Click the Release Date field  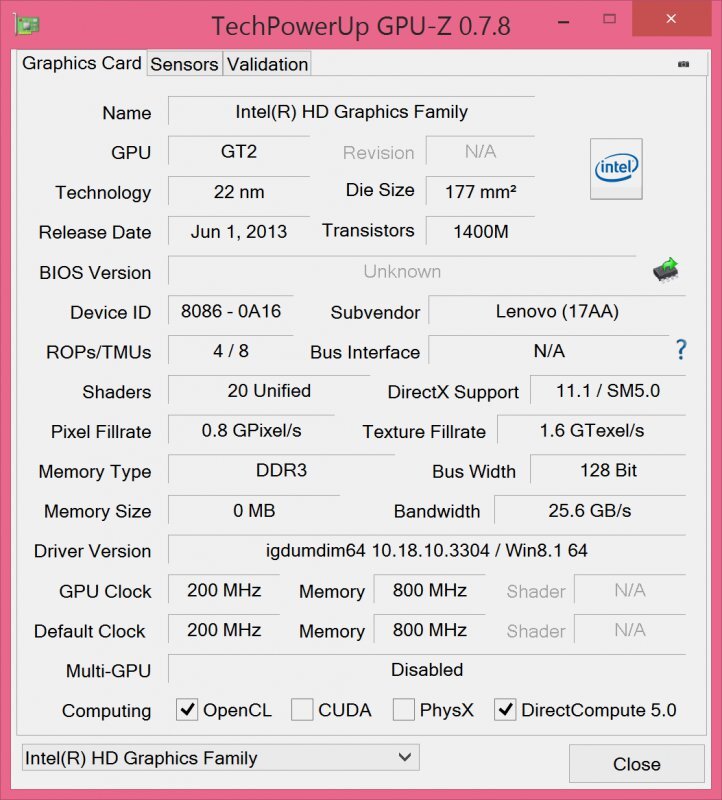238,232
